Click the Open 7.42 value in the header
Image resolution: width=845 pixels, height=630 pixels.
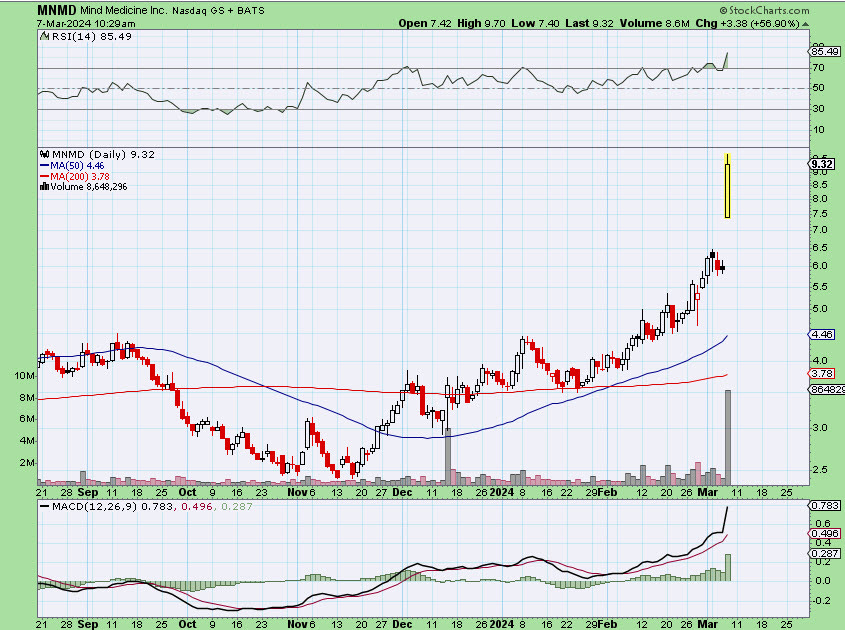426,23
